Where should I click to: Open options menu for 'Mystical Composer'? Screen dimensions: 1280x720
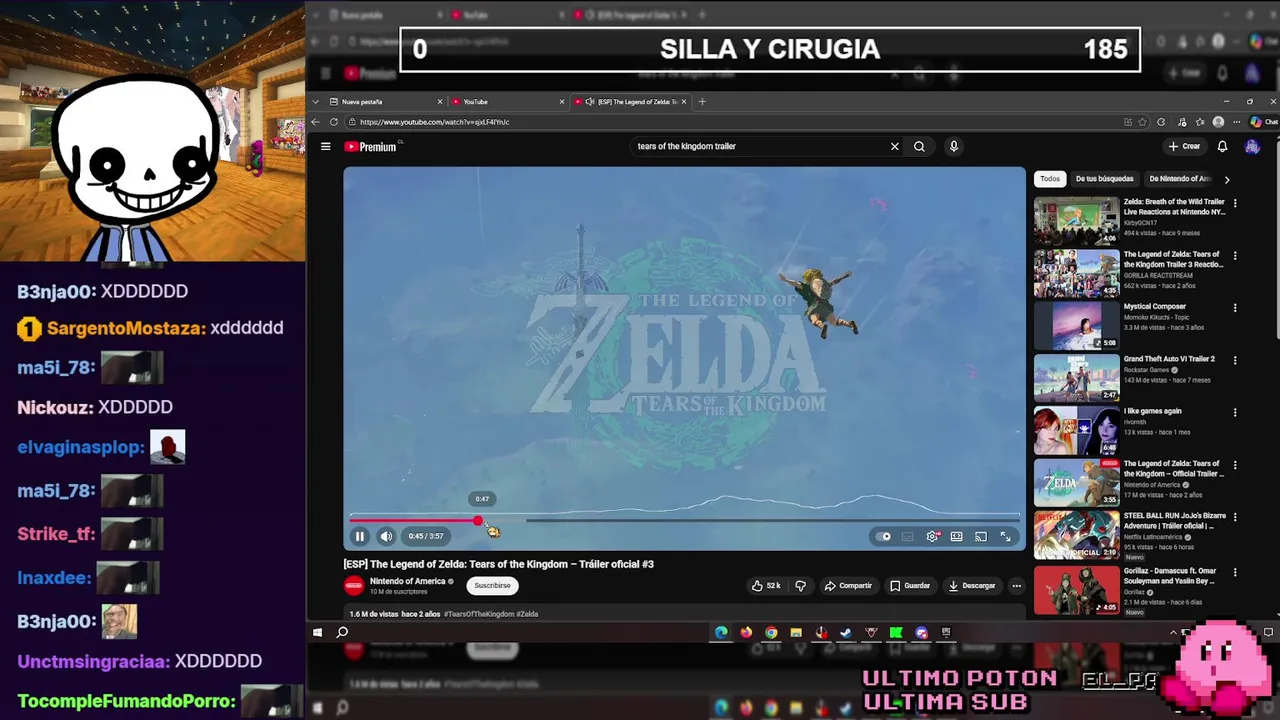[x=1235, y=308]
